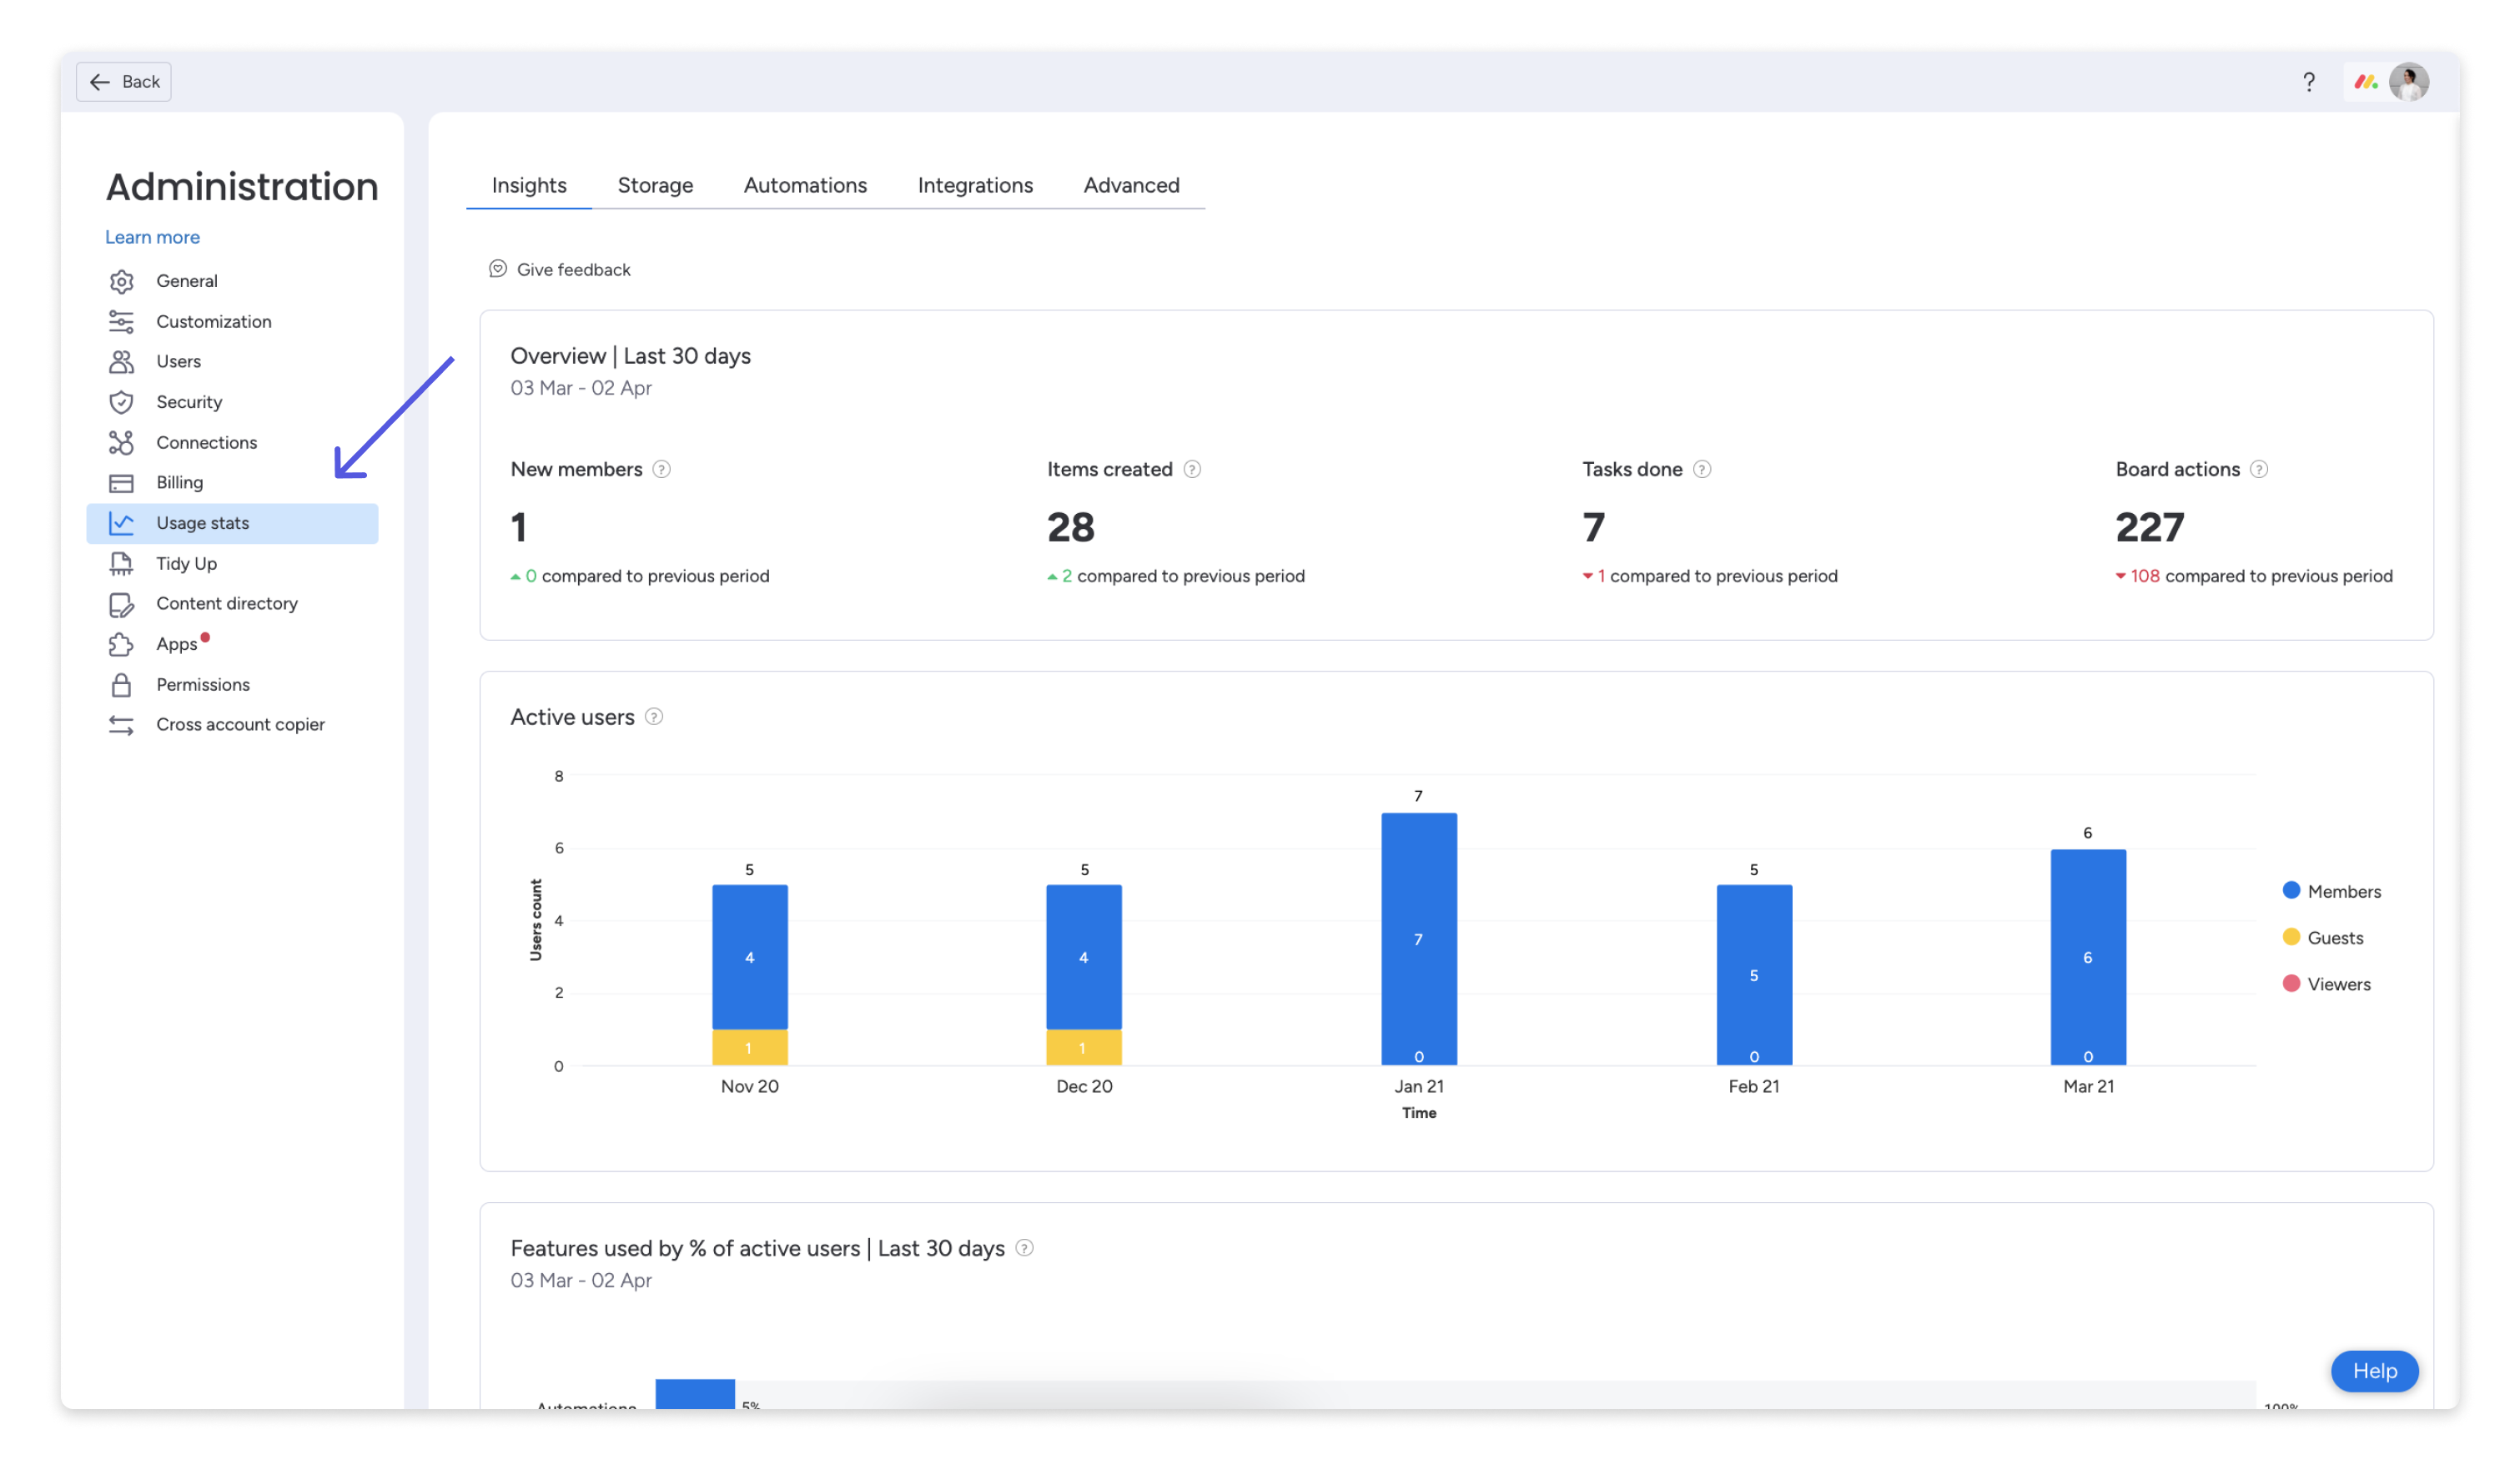Click the Learn more link
This screenshot has width=2520, height=1460.
coord(152,237)
